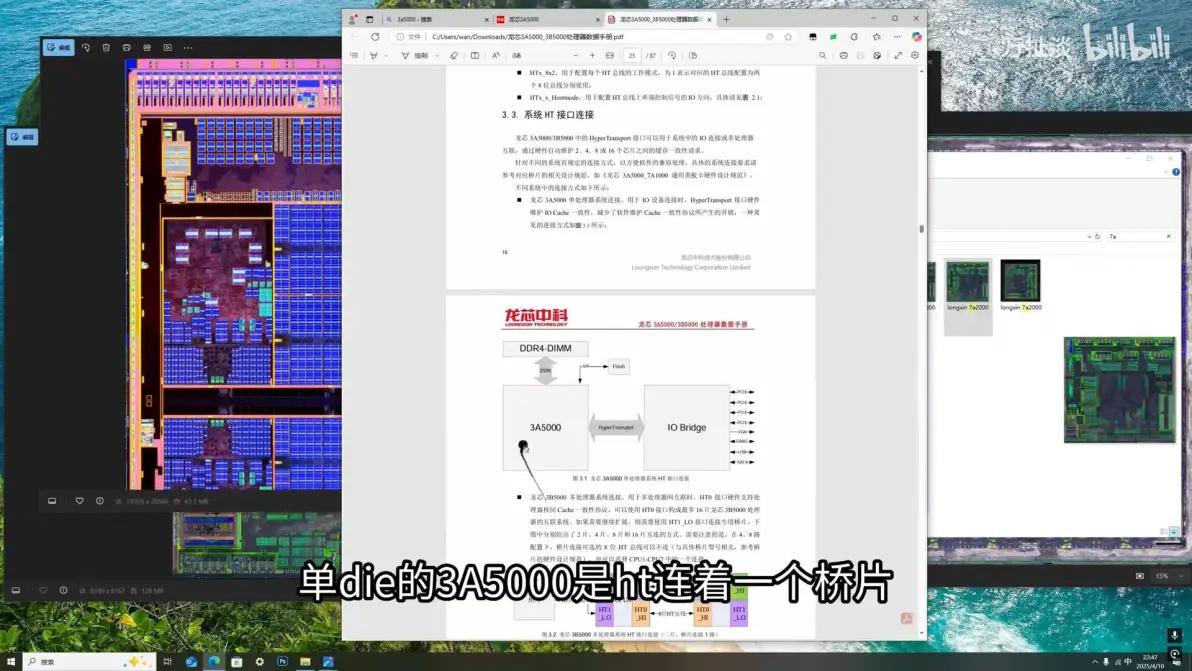
Task: Select the PDF highlight tool
Action: point(373,55)
